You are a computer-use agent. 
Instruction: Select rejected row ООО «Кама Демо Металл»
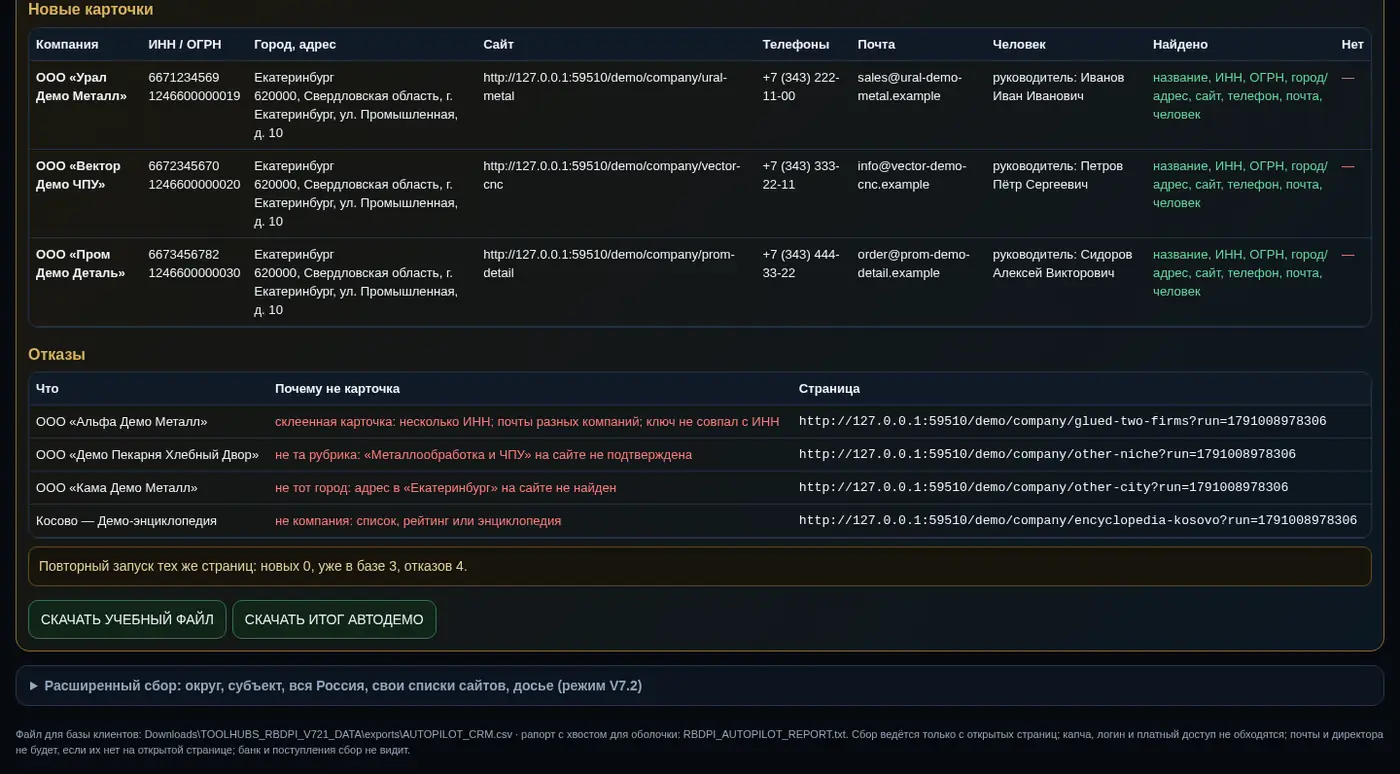point(700,487)
